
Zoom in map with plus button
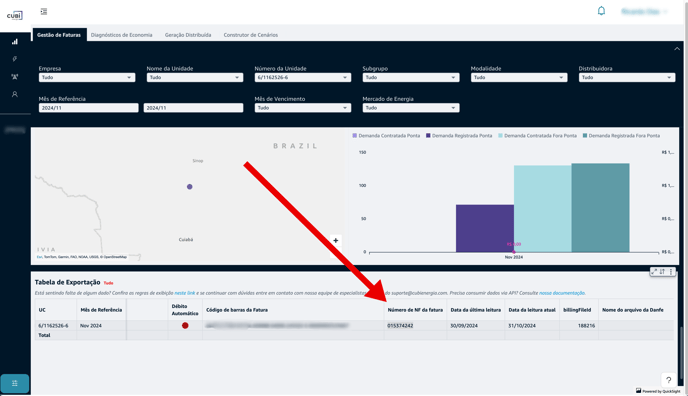[336, 240]
